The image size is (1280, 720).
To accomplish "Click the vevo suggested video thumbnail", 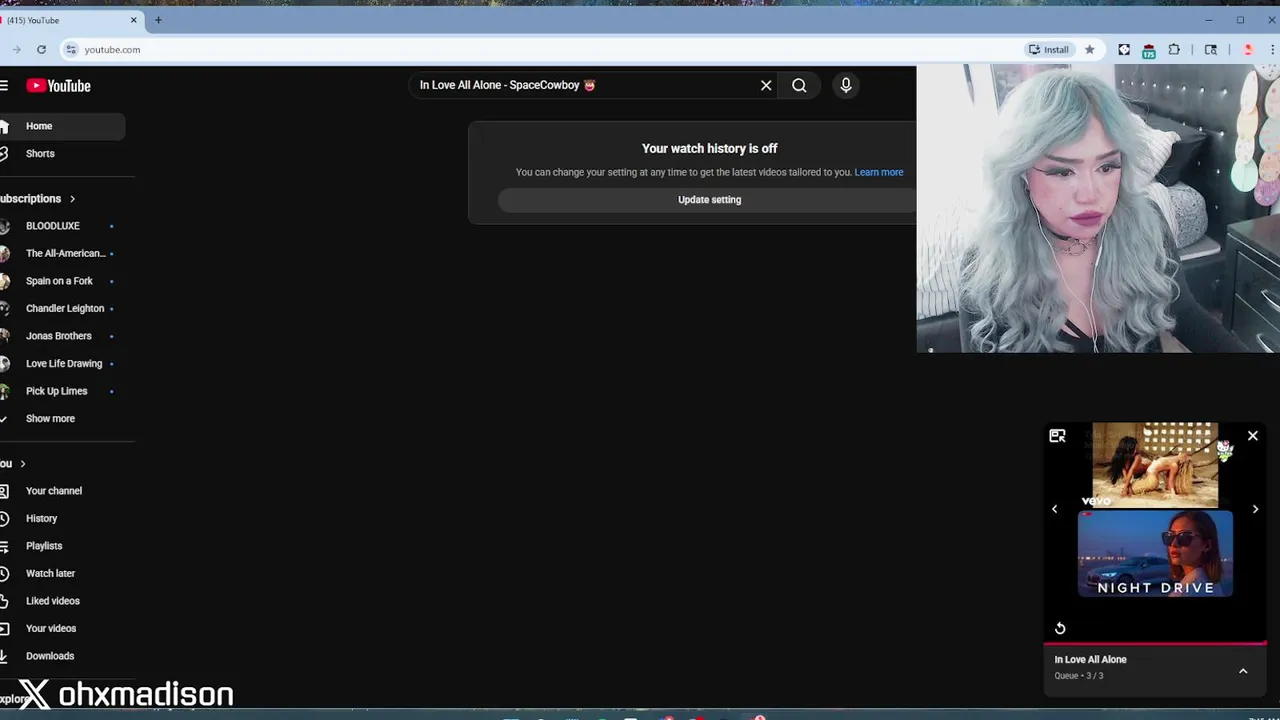I will pos(1155,465).
